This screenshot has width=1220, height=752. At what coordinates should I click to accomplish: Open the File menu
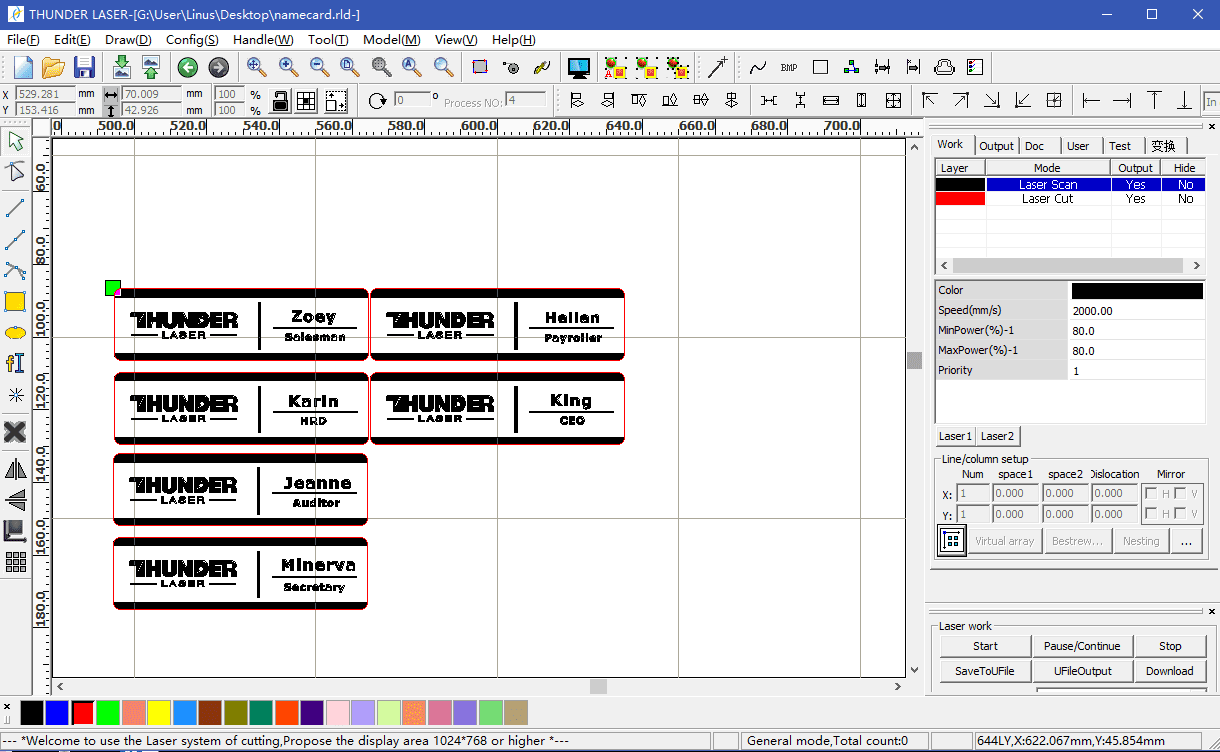click(23, 40)
